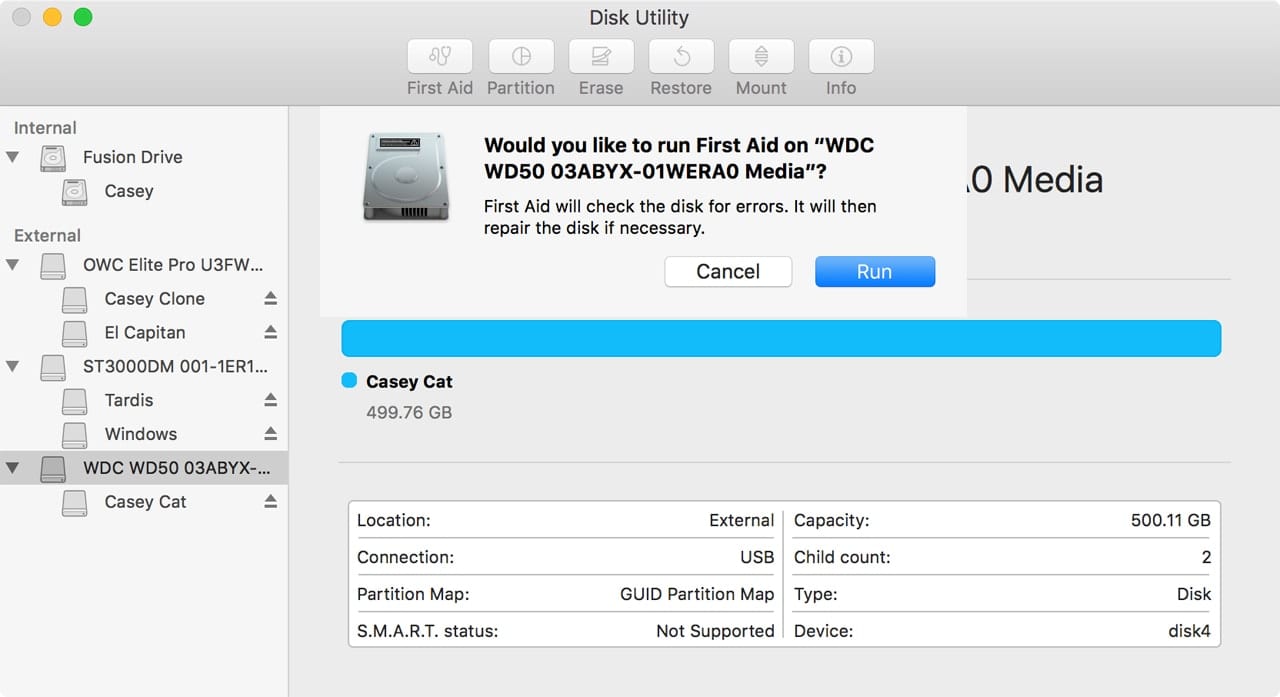Eject the Tardis volume

(x=270, y=400)
